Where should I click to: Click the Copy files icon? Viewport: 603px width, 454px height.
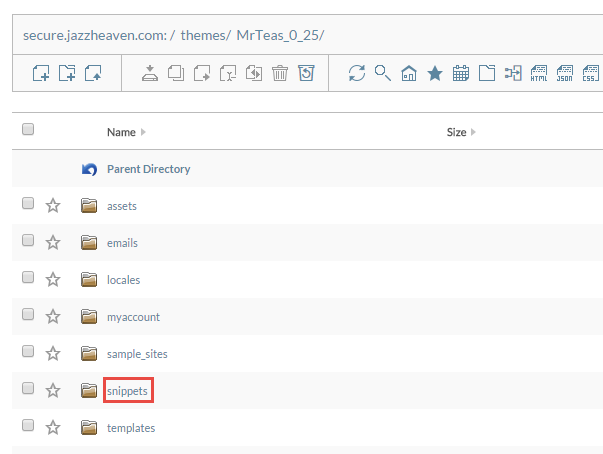pyautogui.click(x=176, y=73)
